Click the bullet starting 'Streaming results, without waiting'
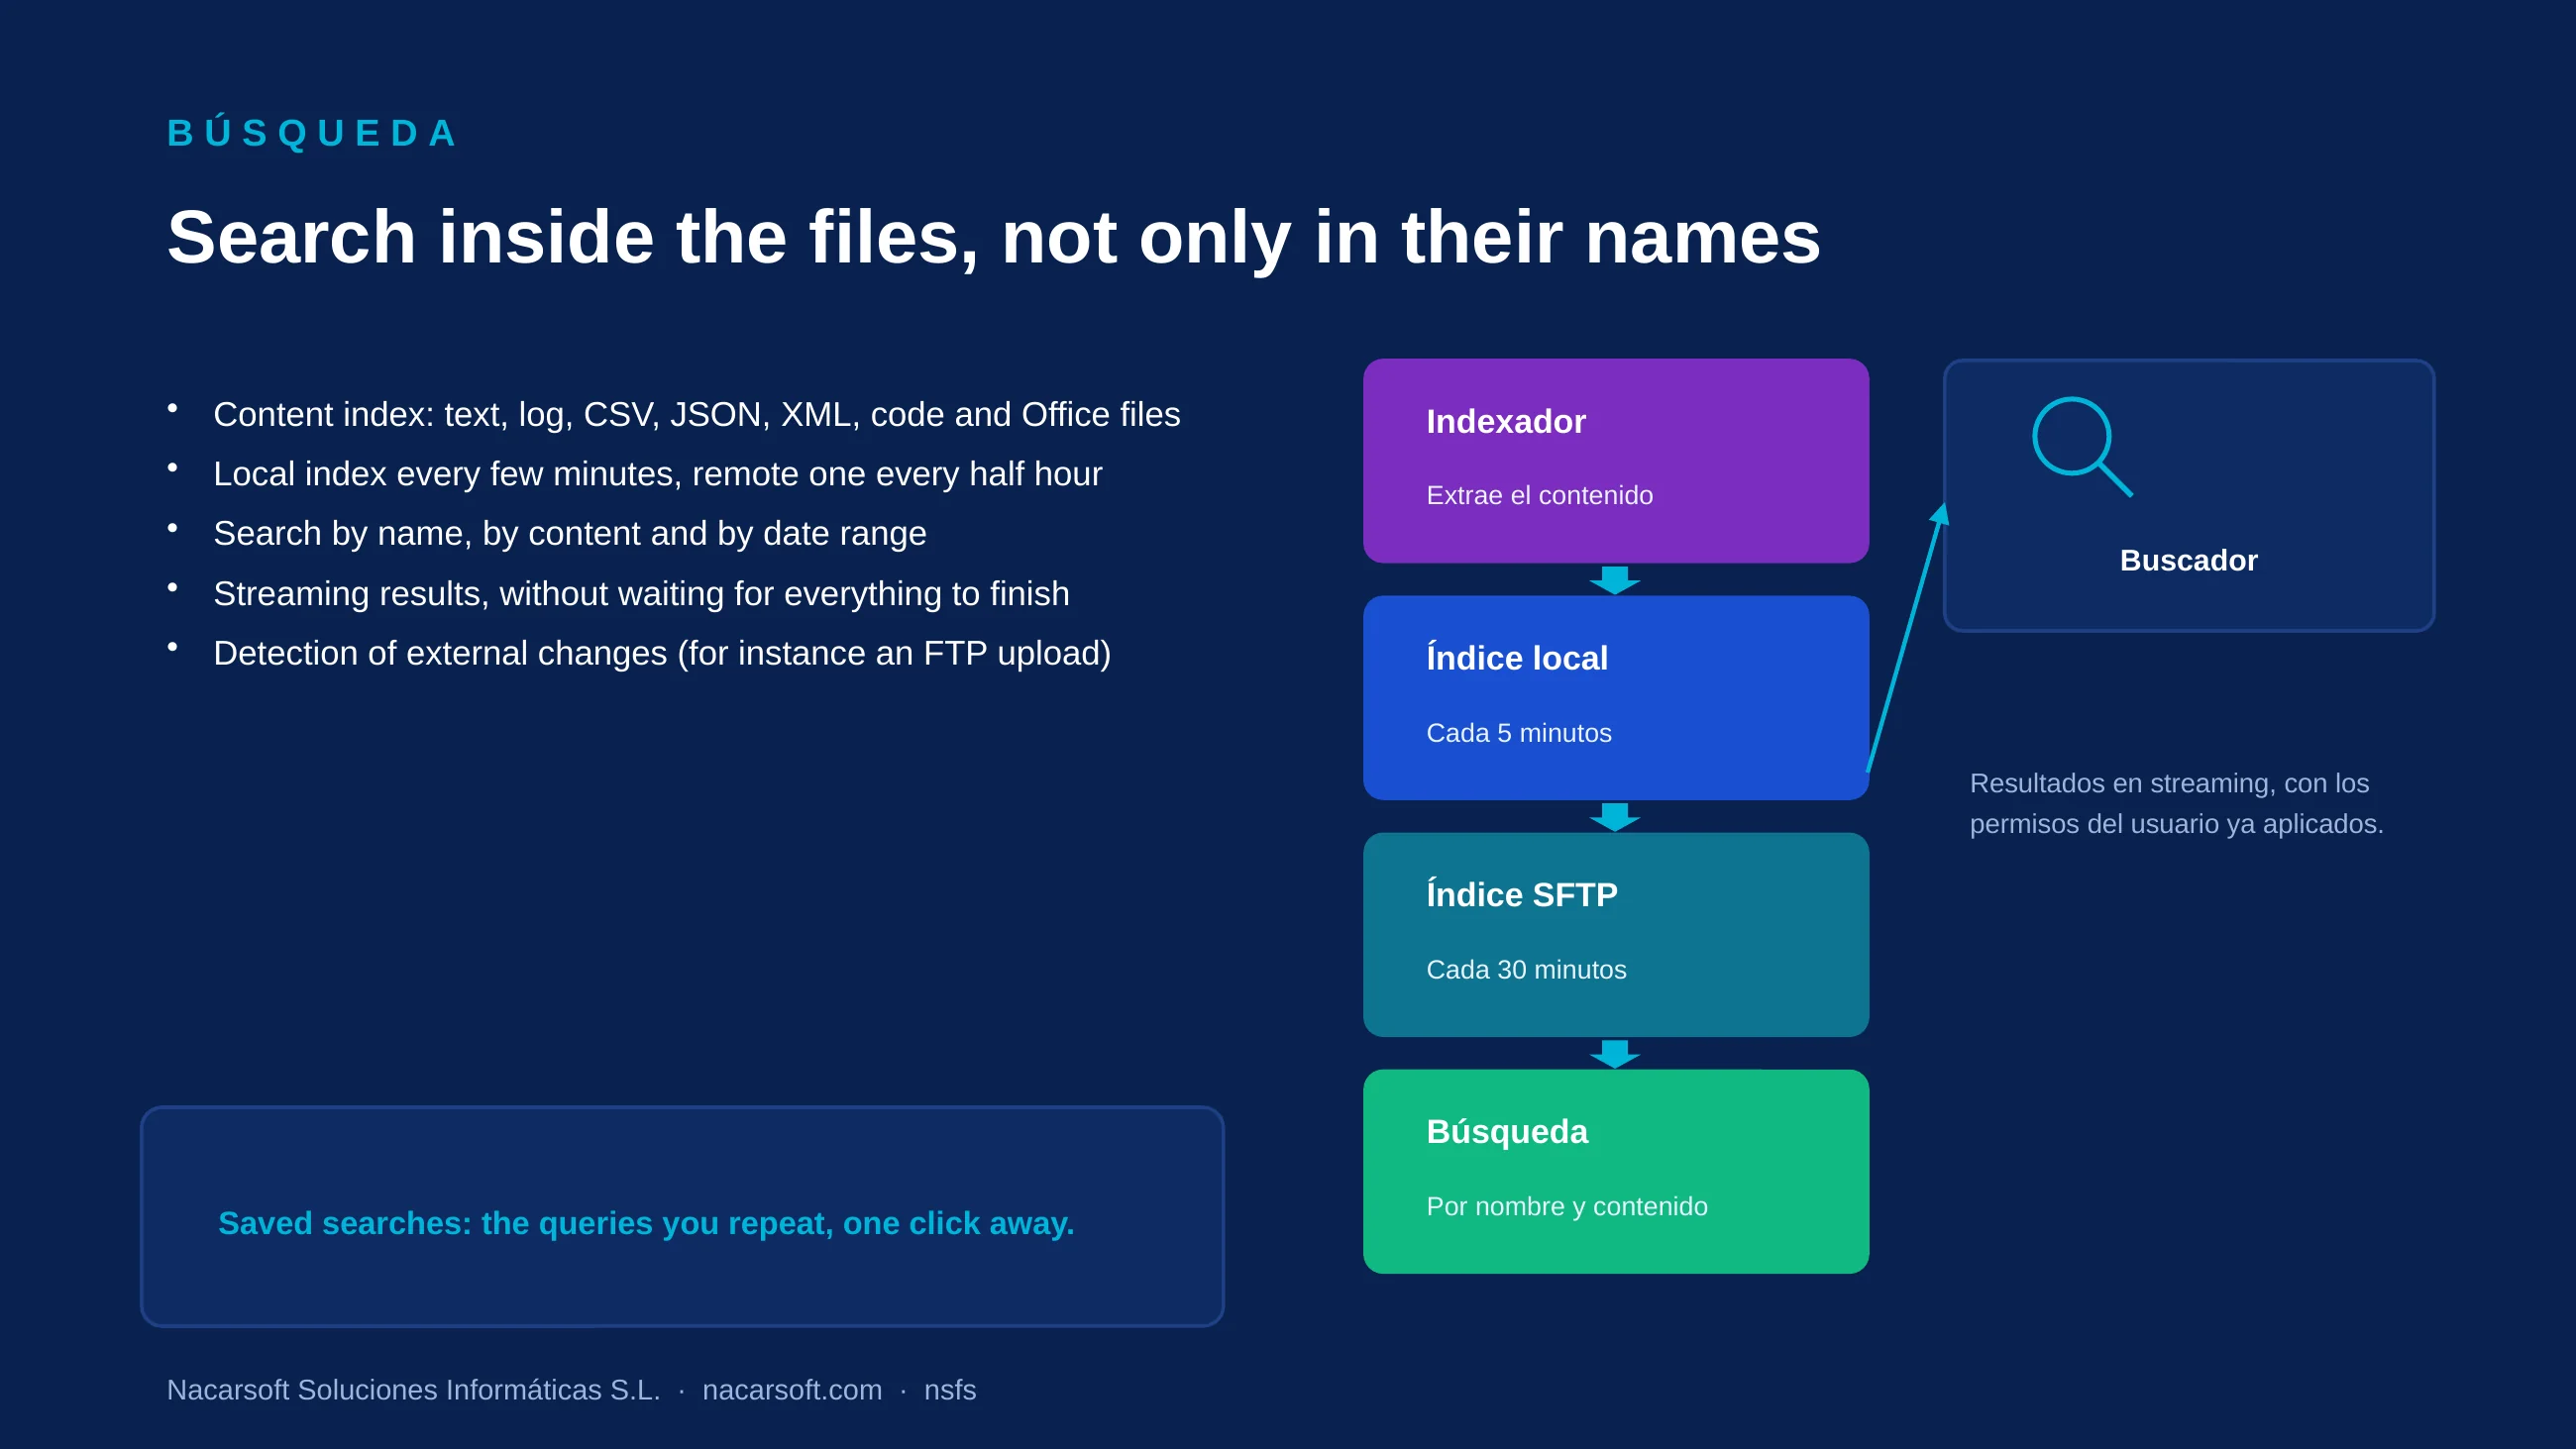The height and width of the screenshot is (1449, 2576). [641, 593]
